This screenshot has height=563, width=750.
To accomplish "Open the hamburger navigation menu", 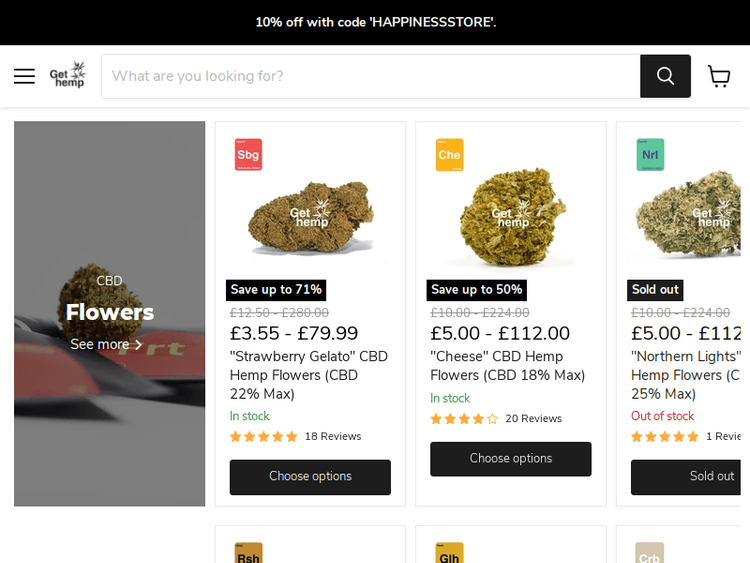I will [24, 76].
